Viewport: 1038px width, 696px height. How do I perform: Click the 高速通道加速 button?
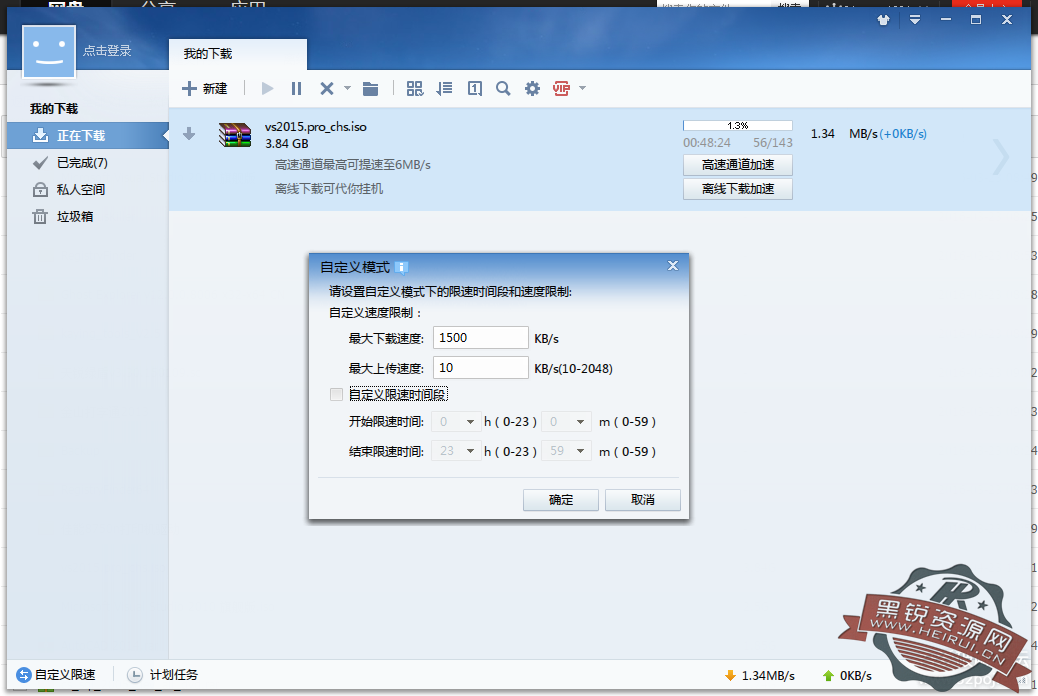click(x=737, y=165)
